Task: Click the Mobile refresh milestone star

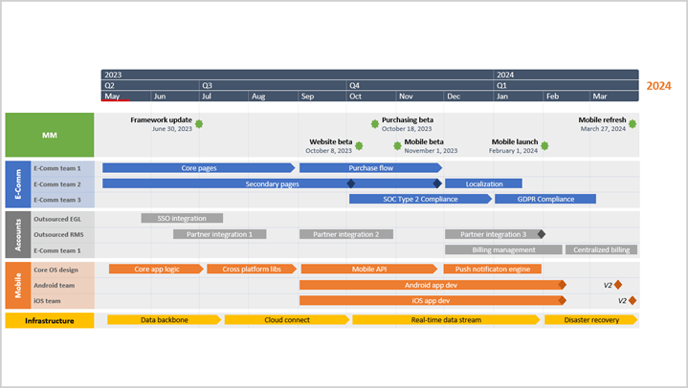Action: (632, 124)
